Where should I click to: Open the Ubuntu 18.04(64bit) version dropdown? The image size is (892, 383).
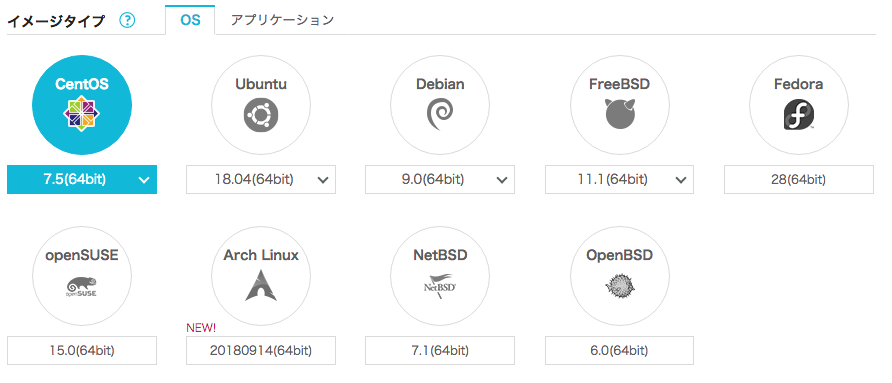(261, 180)
